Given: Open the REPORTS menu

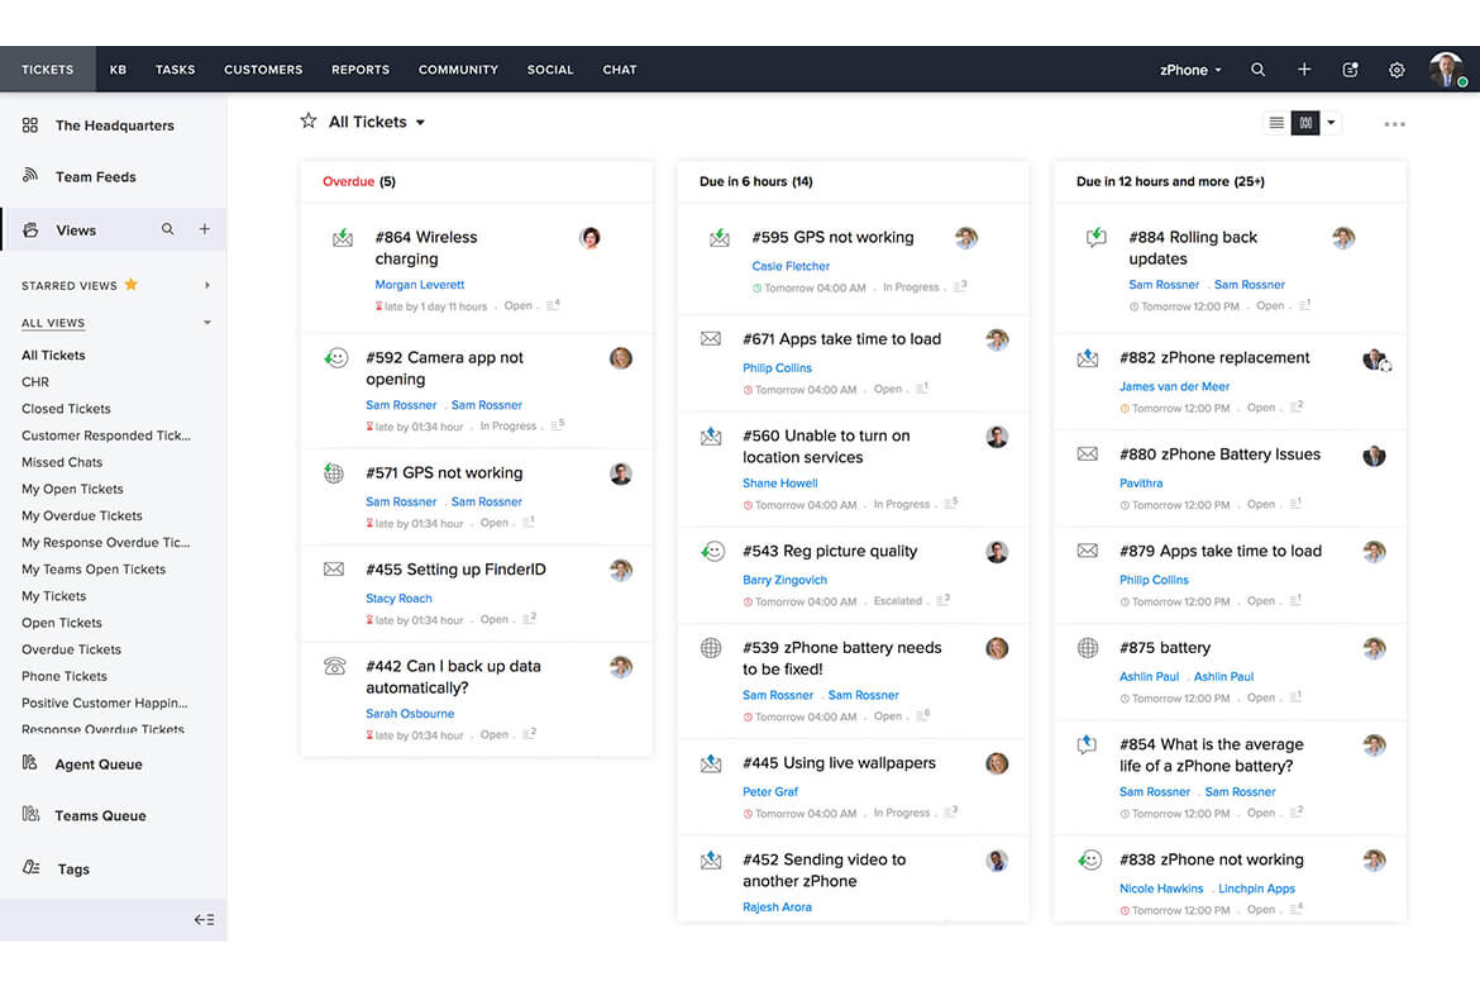Looking at the screenshot, I should coord(360,69).
